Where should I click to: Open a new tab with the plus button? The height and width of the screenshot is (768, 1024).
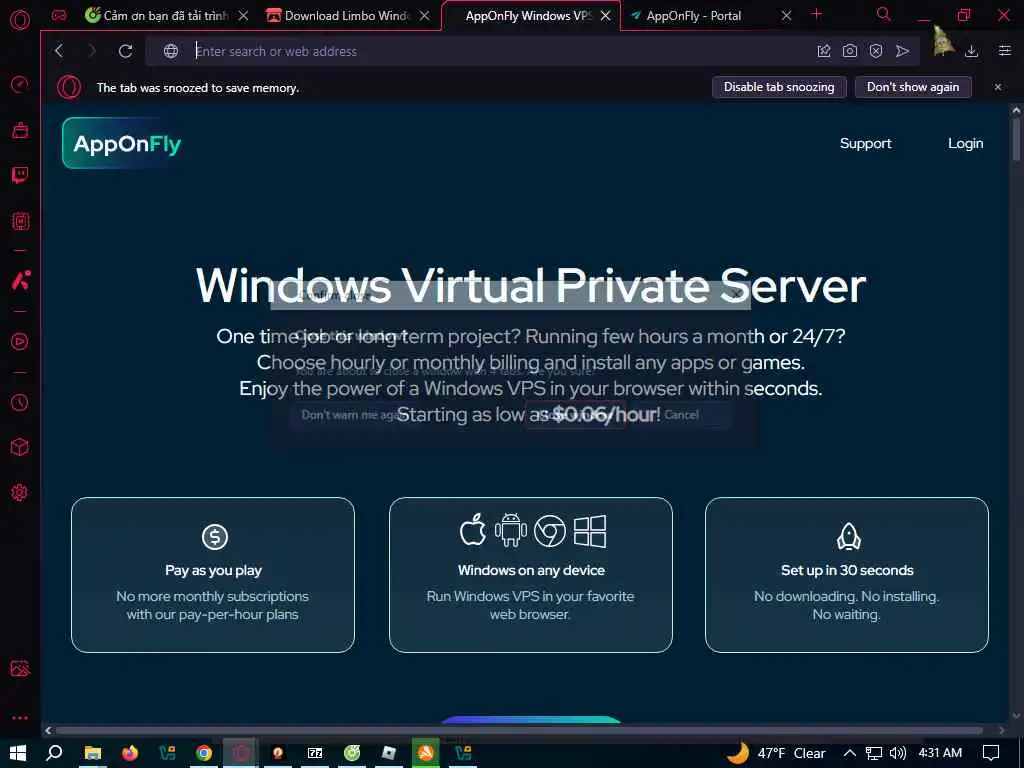[x=816, y=14]
